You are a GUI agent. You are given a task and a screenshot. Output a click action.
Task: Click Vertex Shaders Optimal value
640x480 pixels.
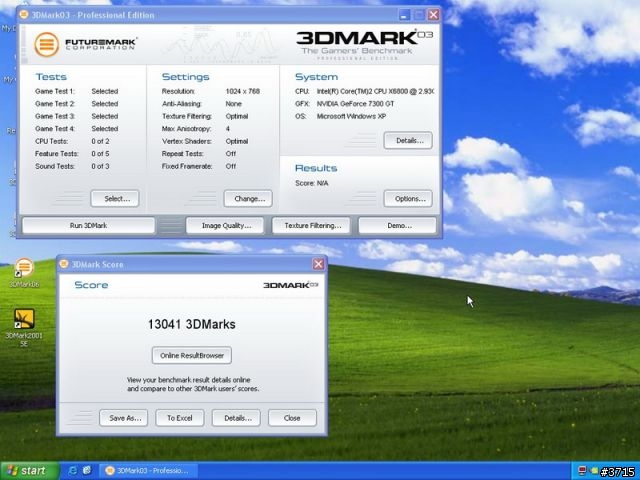(x=237, y=141)
